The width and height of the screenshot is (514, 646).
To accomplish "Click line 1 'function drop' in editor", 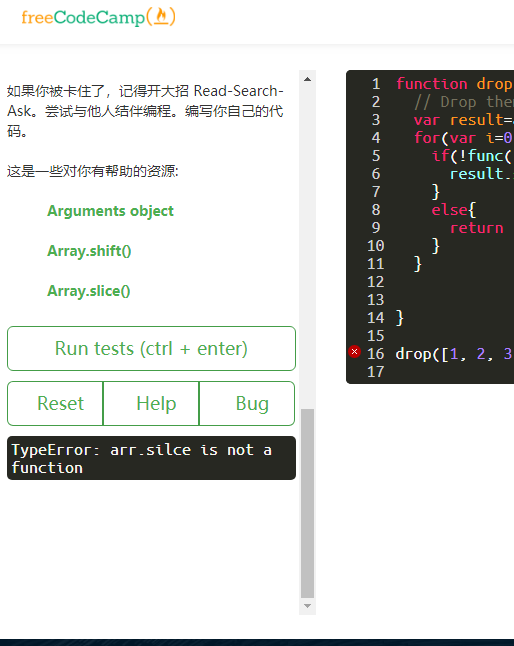I will point(454,84).
